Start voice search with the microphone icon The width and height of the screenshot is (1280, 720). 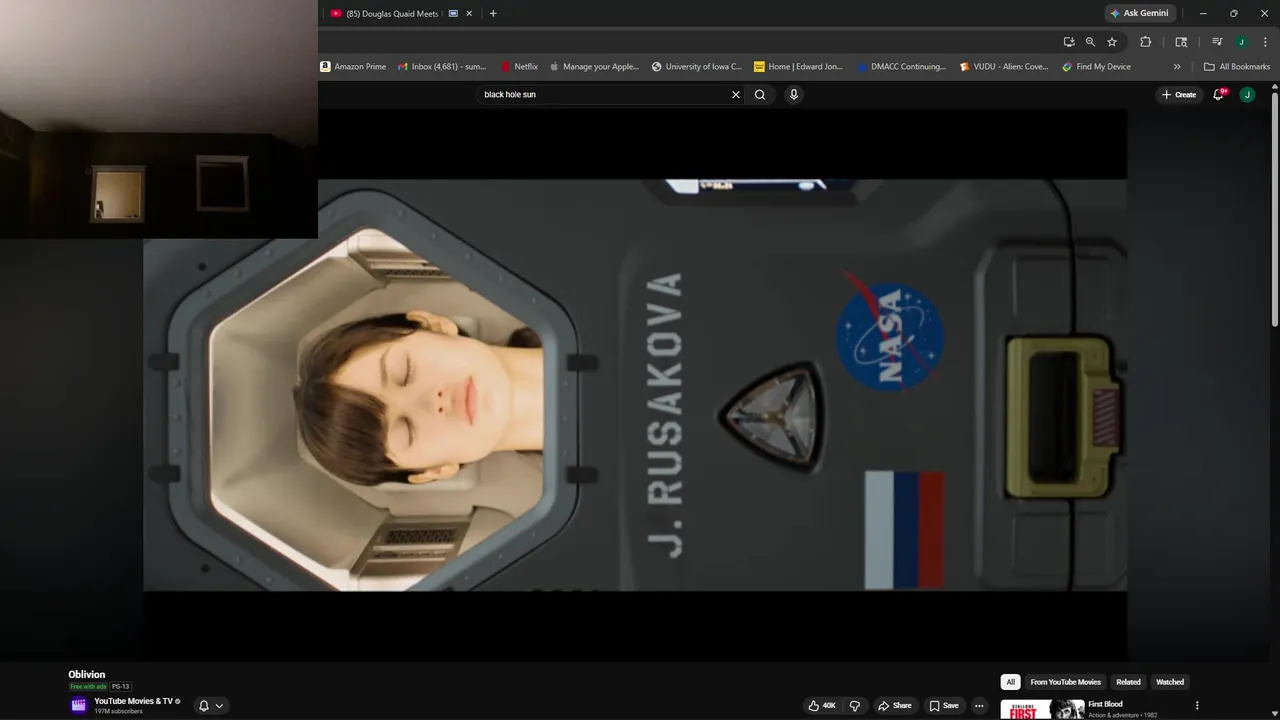tap(794, 95)
